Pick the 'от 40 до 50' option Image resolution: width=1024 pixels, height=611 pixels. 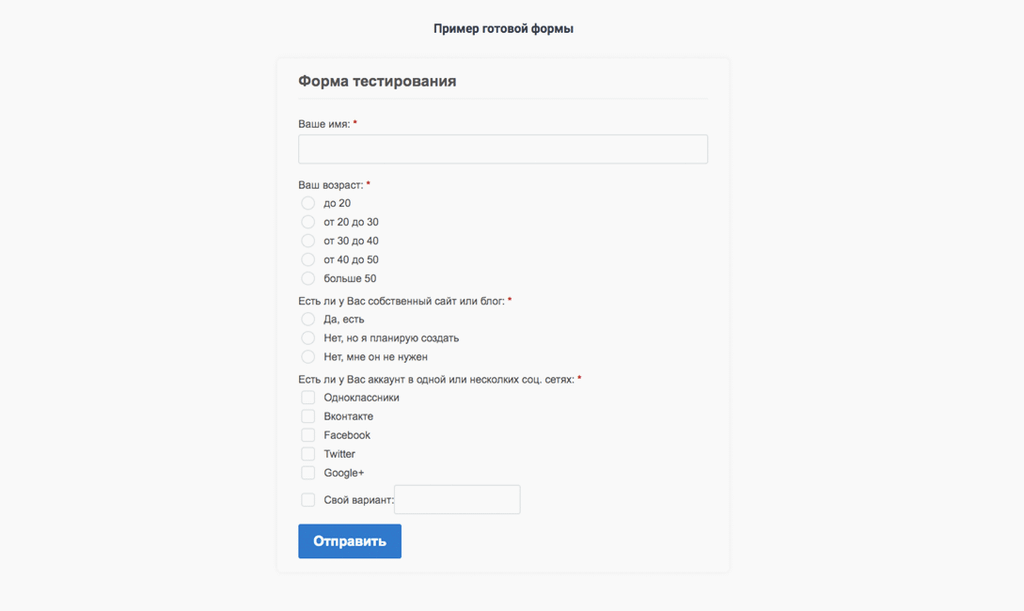(x=308, y=260)
